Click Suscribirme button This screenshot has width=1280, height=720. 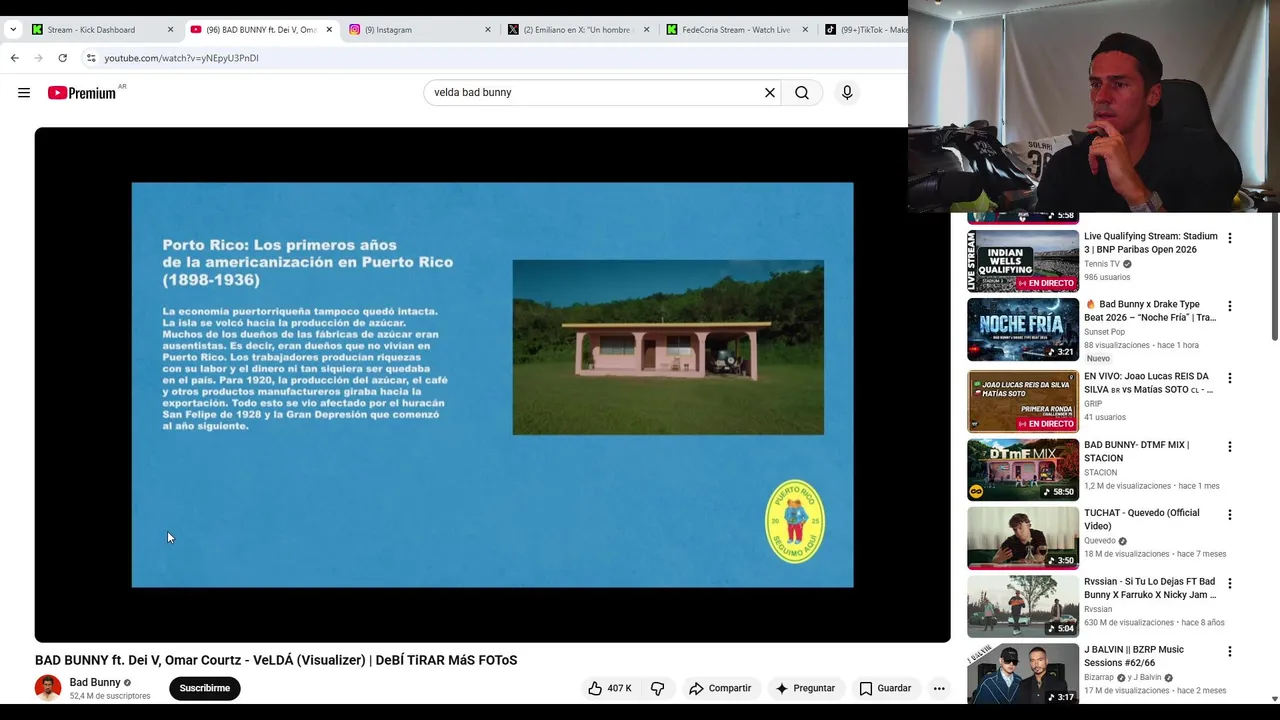(205, 688)
